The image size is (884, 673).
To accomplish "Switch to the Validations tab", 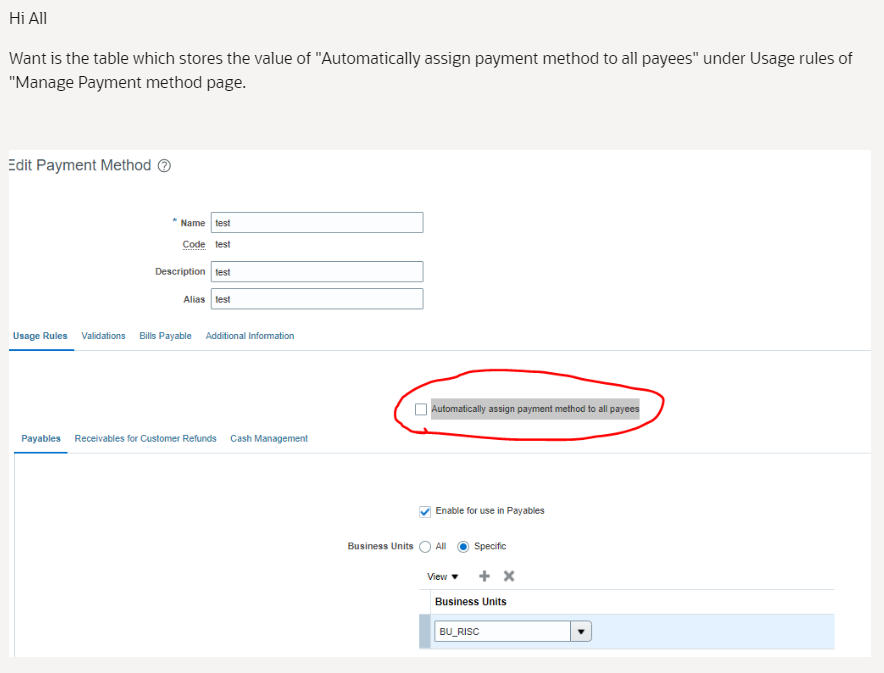I will [103, 336].
